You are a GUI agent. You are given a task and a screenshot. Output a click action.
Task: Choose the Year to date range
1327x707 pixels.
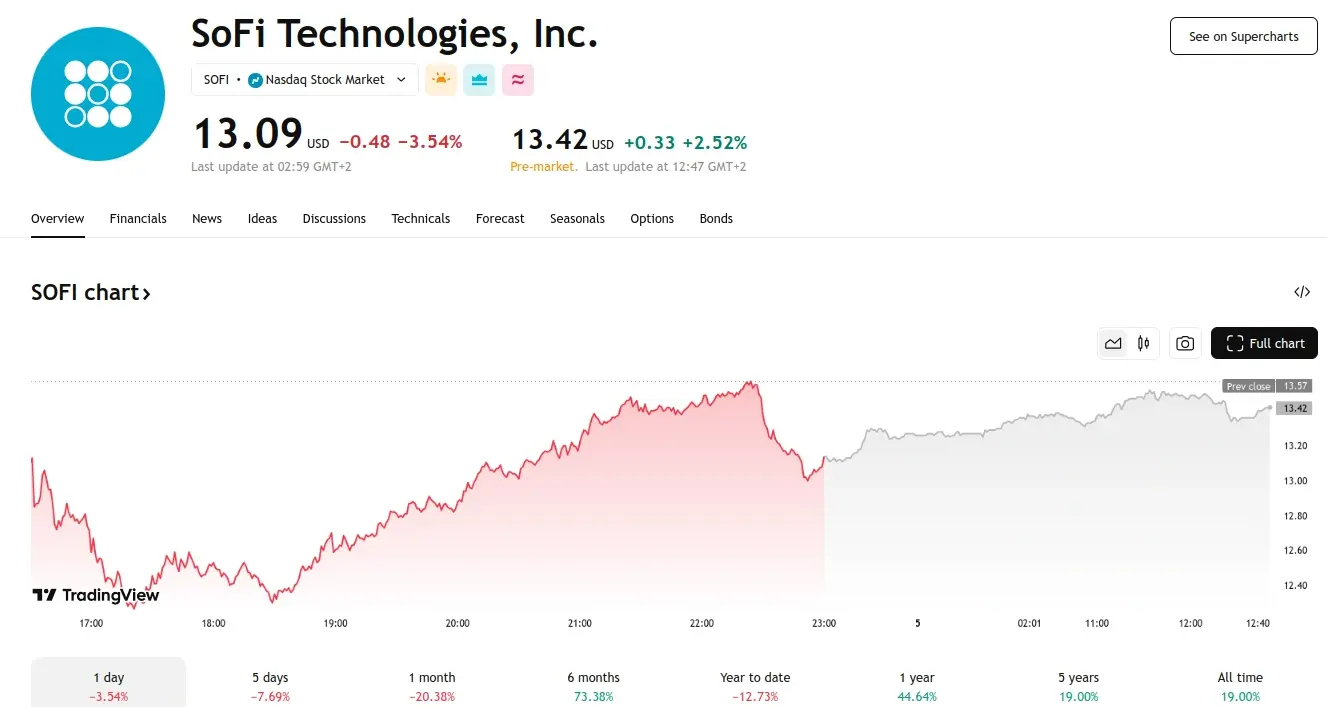[755, 685]
